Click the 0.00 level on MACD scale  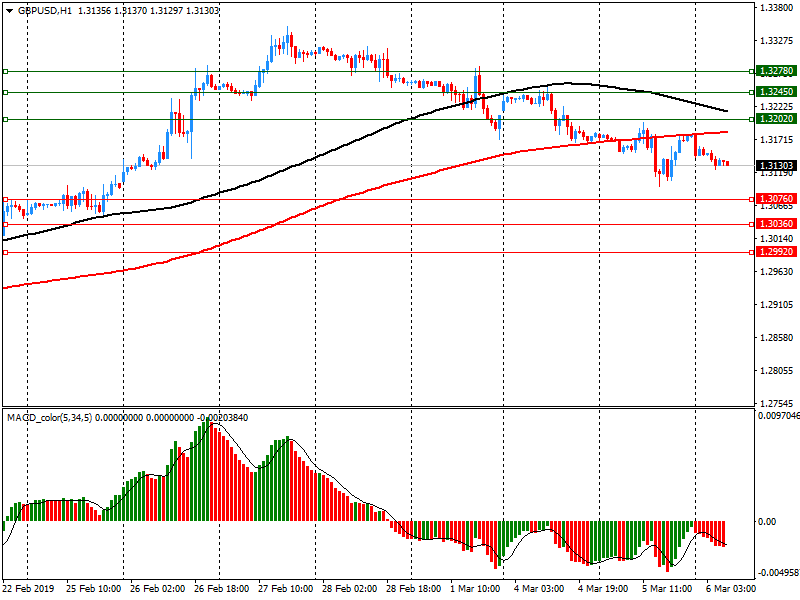769,522
